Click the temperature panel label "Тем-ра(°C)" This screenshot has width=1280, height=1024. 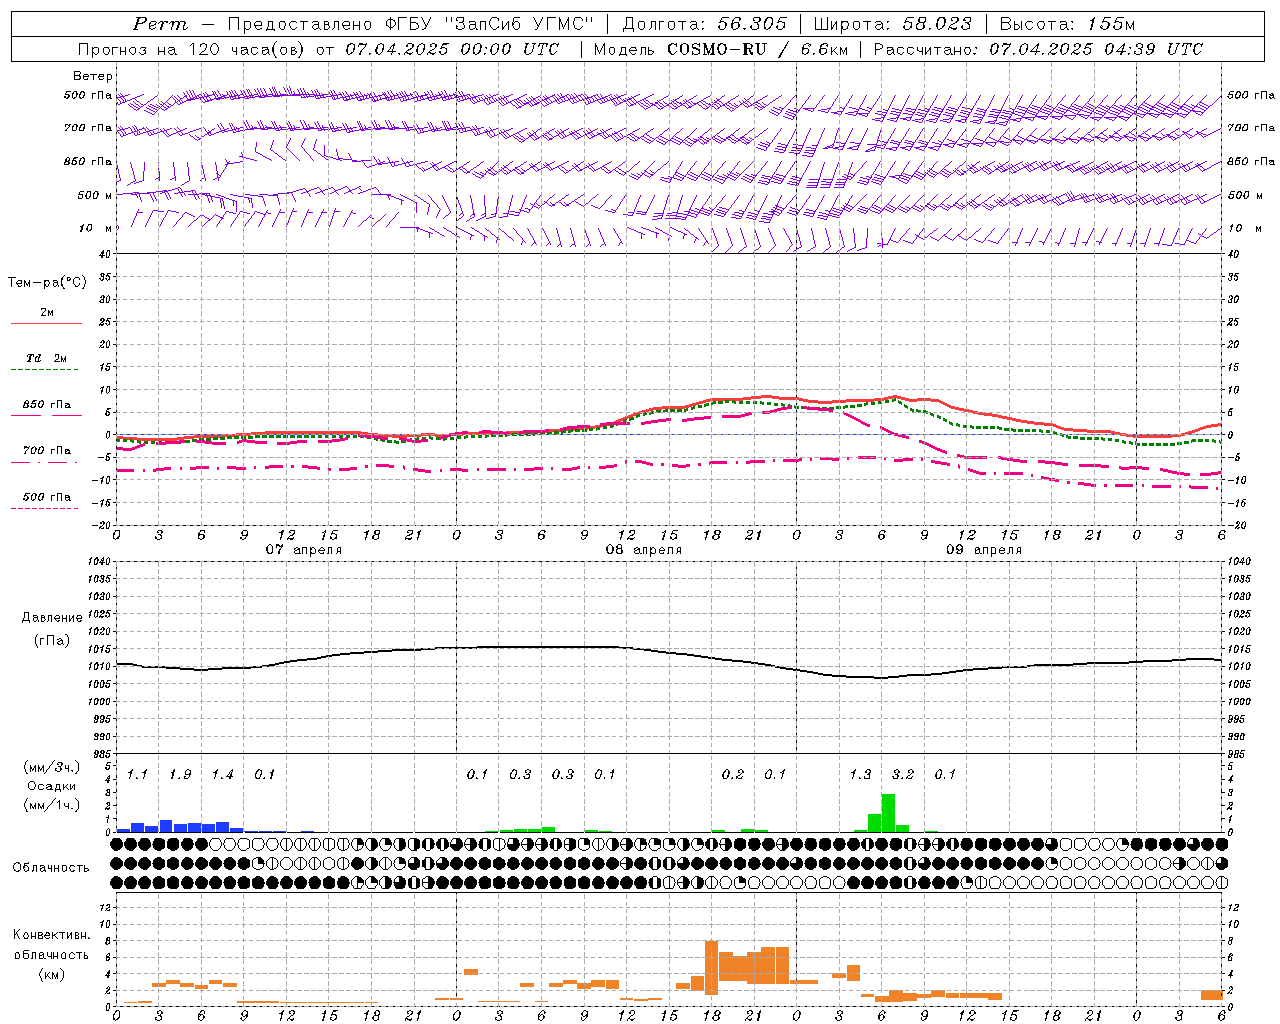click(47, 283)
